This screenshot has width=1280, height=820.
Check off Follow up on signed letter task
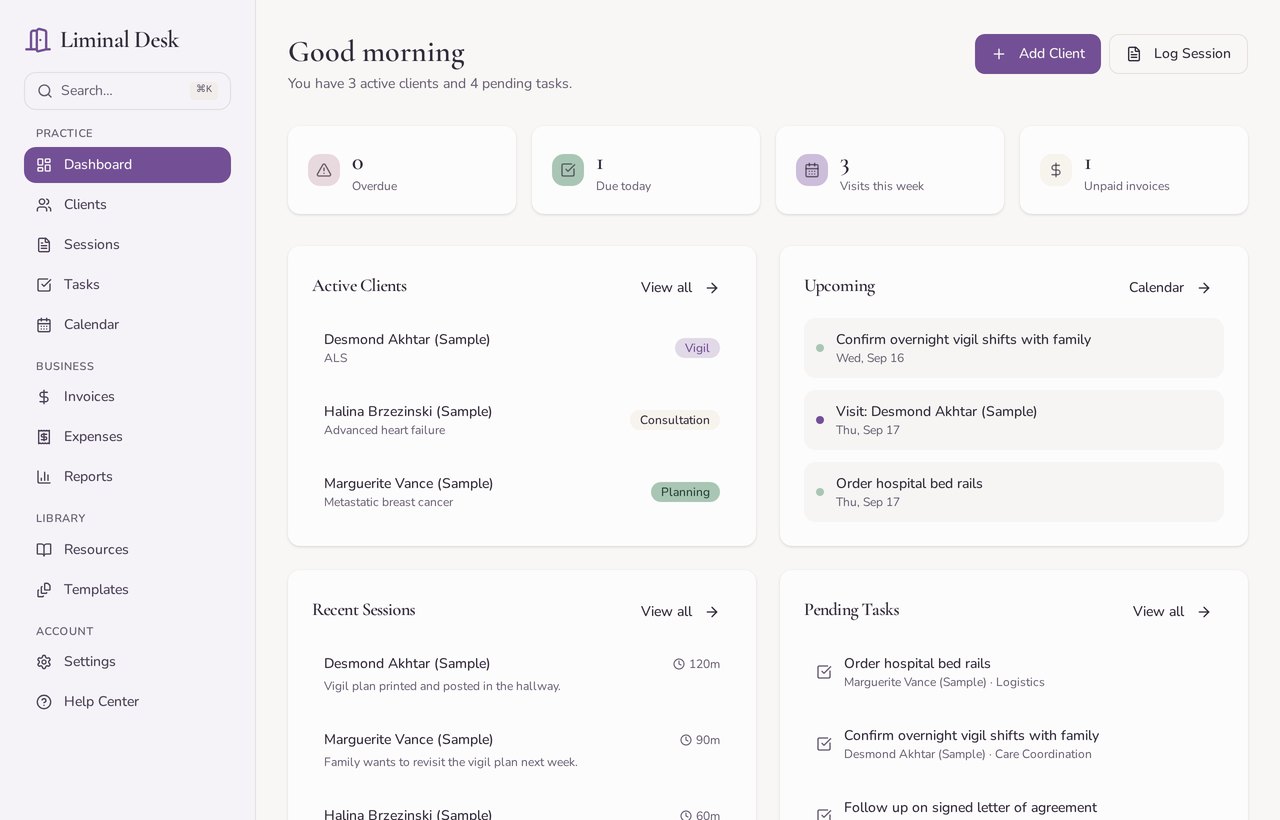(824, 814)
